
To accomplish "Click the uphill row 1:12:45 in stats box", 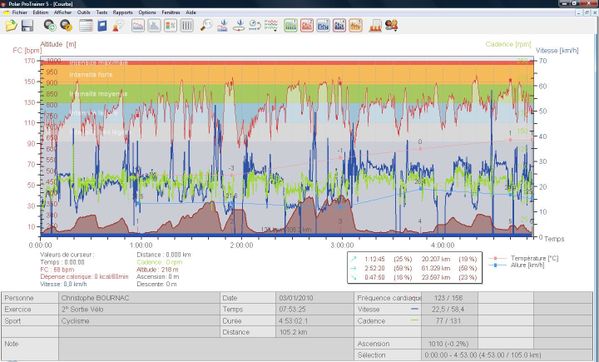I will (x=414, y=259).
